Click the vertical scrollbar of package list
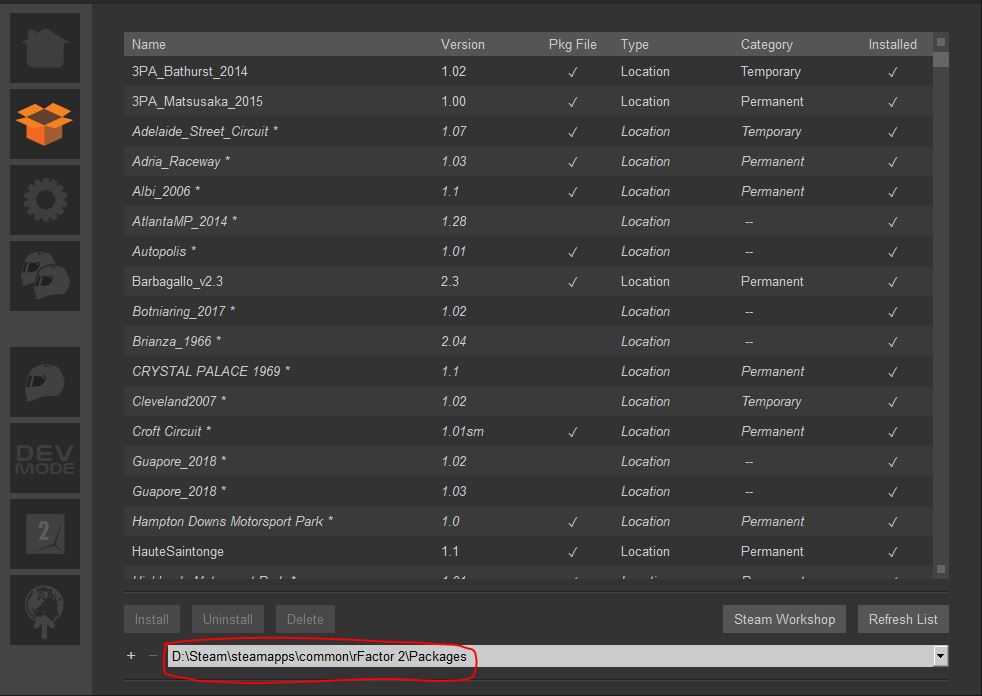The width and height of the screenshot is (982, 696). pyautogui.click(x=941, y=300)
